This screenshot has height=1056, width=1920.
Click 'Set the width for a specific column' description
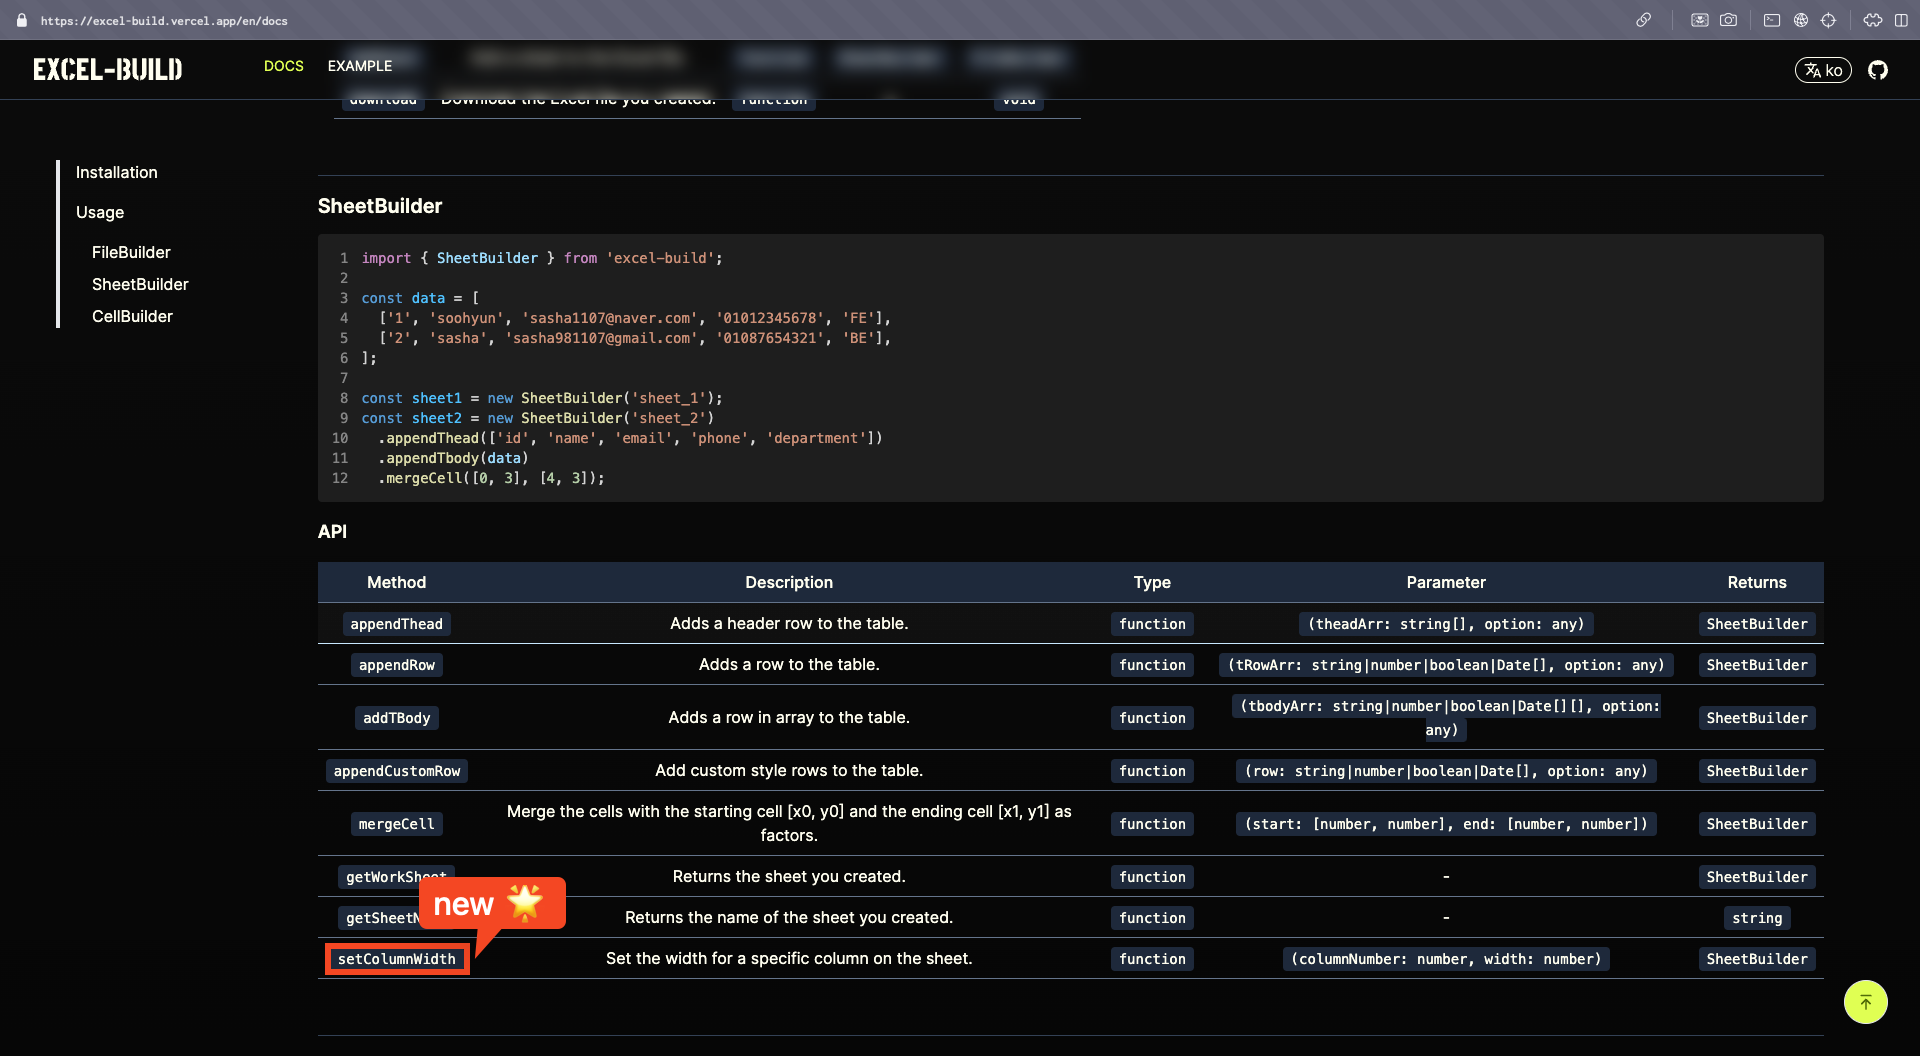tap(789, 958)
